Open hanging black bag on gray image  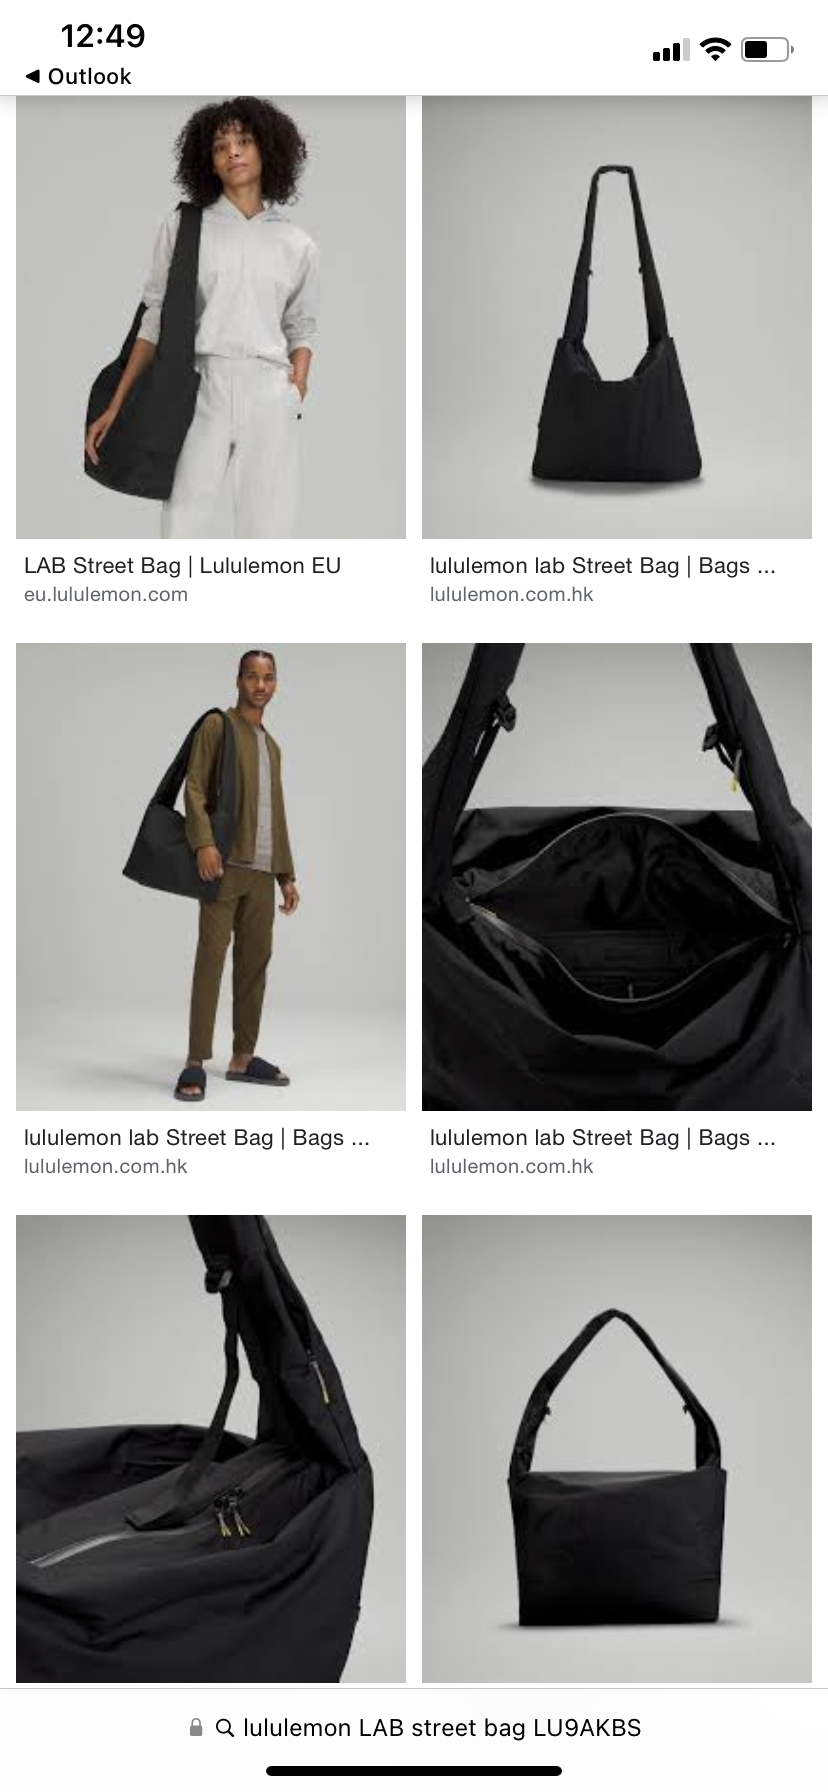tap(617, 317)
